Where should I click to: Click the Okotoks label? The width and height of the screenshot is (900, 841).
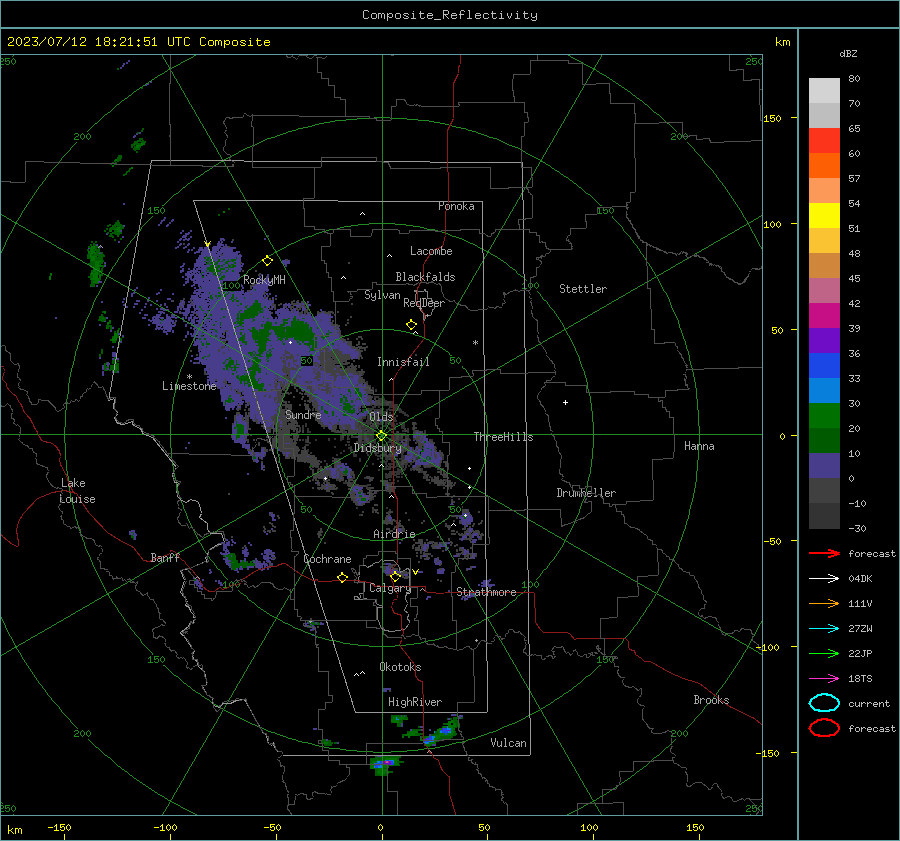400,667
